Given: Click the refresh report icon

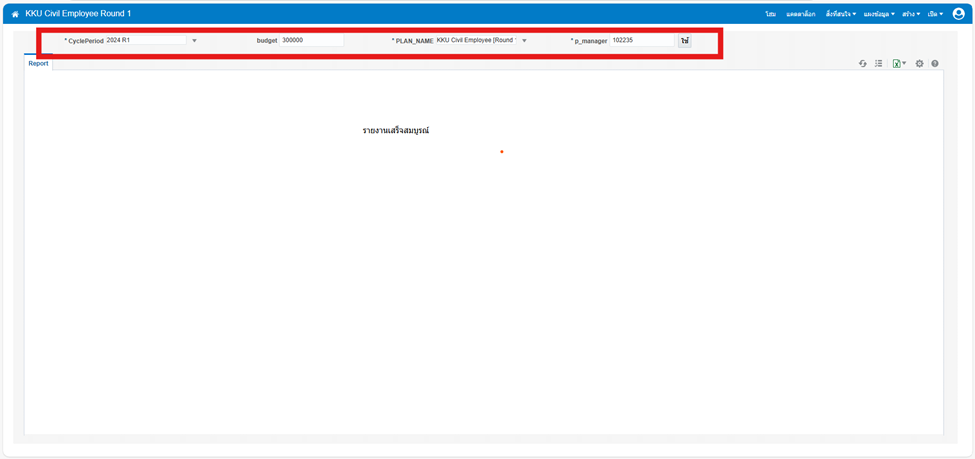Looking at the screenshot, I should coord(863,64).
